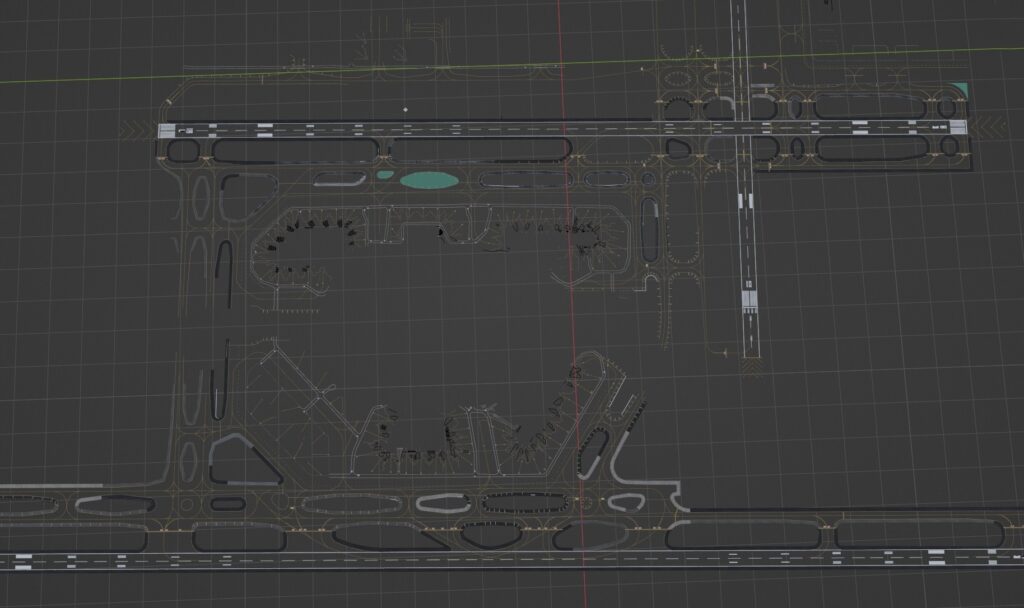Select the bottom horizontal runway strip
The height and width of the screenshot is (608, 1024).
[512, 559]
